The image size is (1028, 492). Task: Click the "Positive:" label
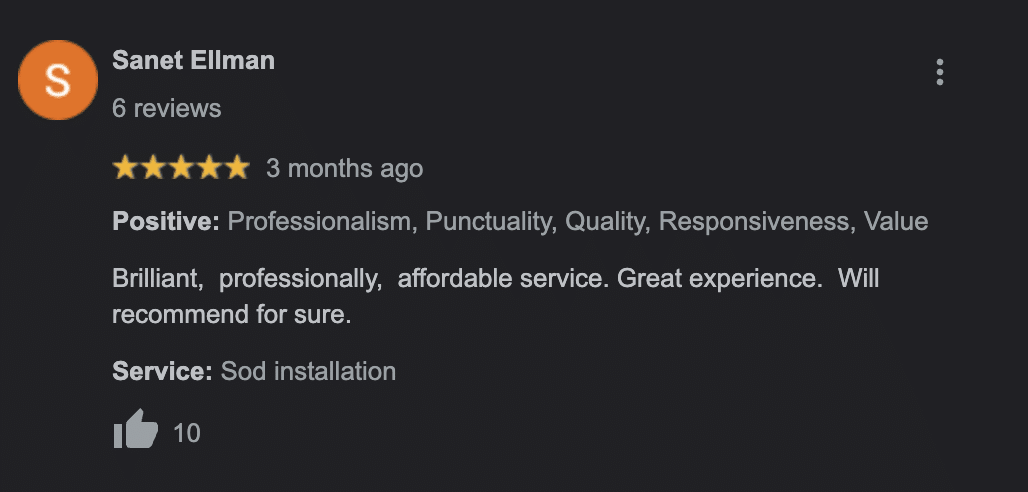[x=165, y=221]
